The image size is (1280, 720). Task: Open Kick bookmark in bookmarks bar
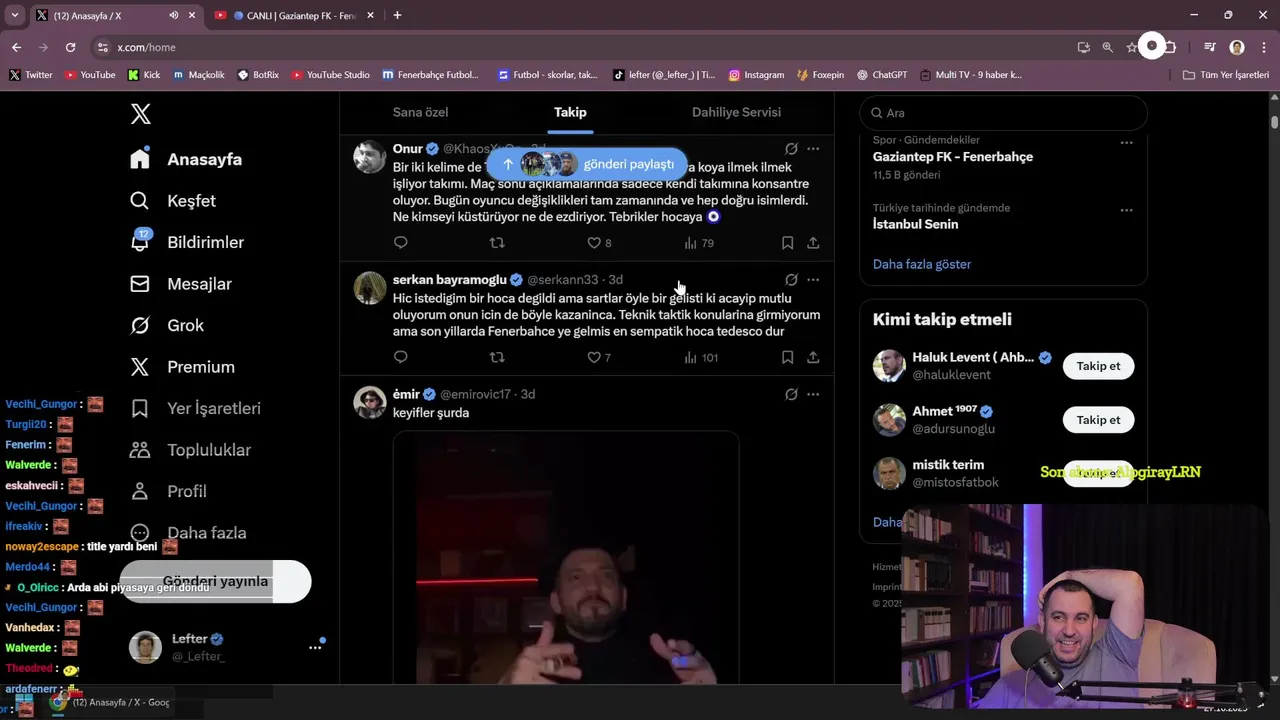(x=144, y=75)
